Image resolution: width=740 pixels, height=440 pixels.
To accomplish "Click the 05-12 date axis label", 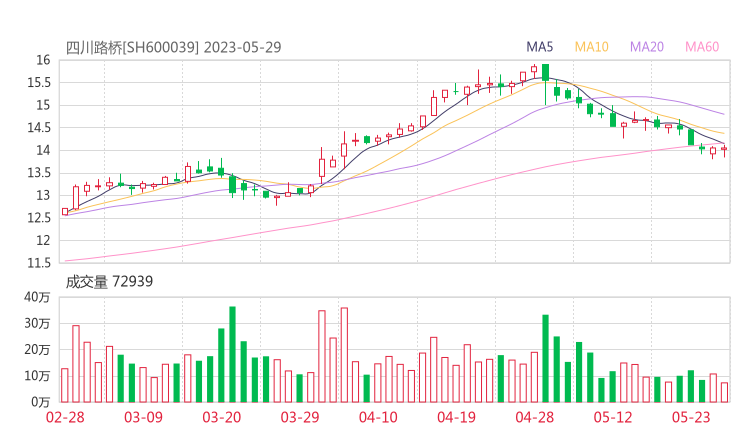I will tap(613, 417).
